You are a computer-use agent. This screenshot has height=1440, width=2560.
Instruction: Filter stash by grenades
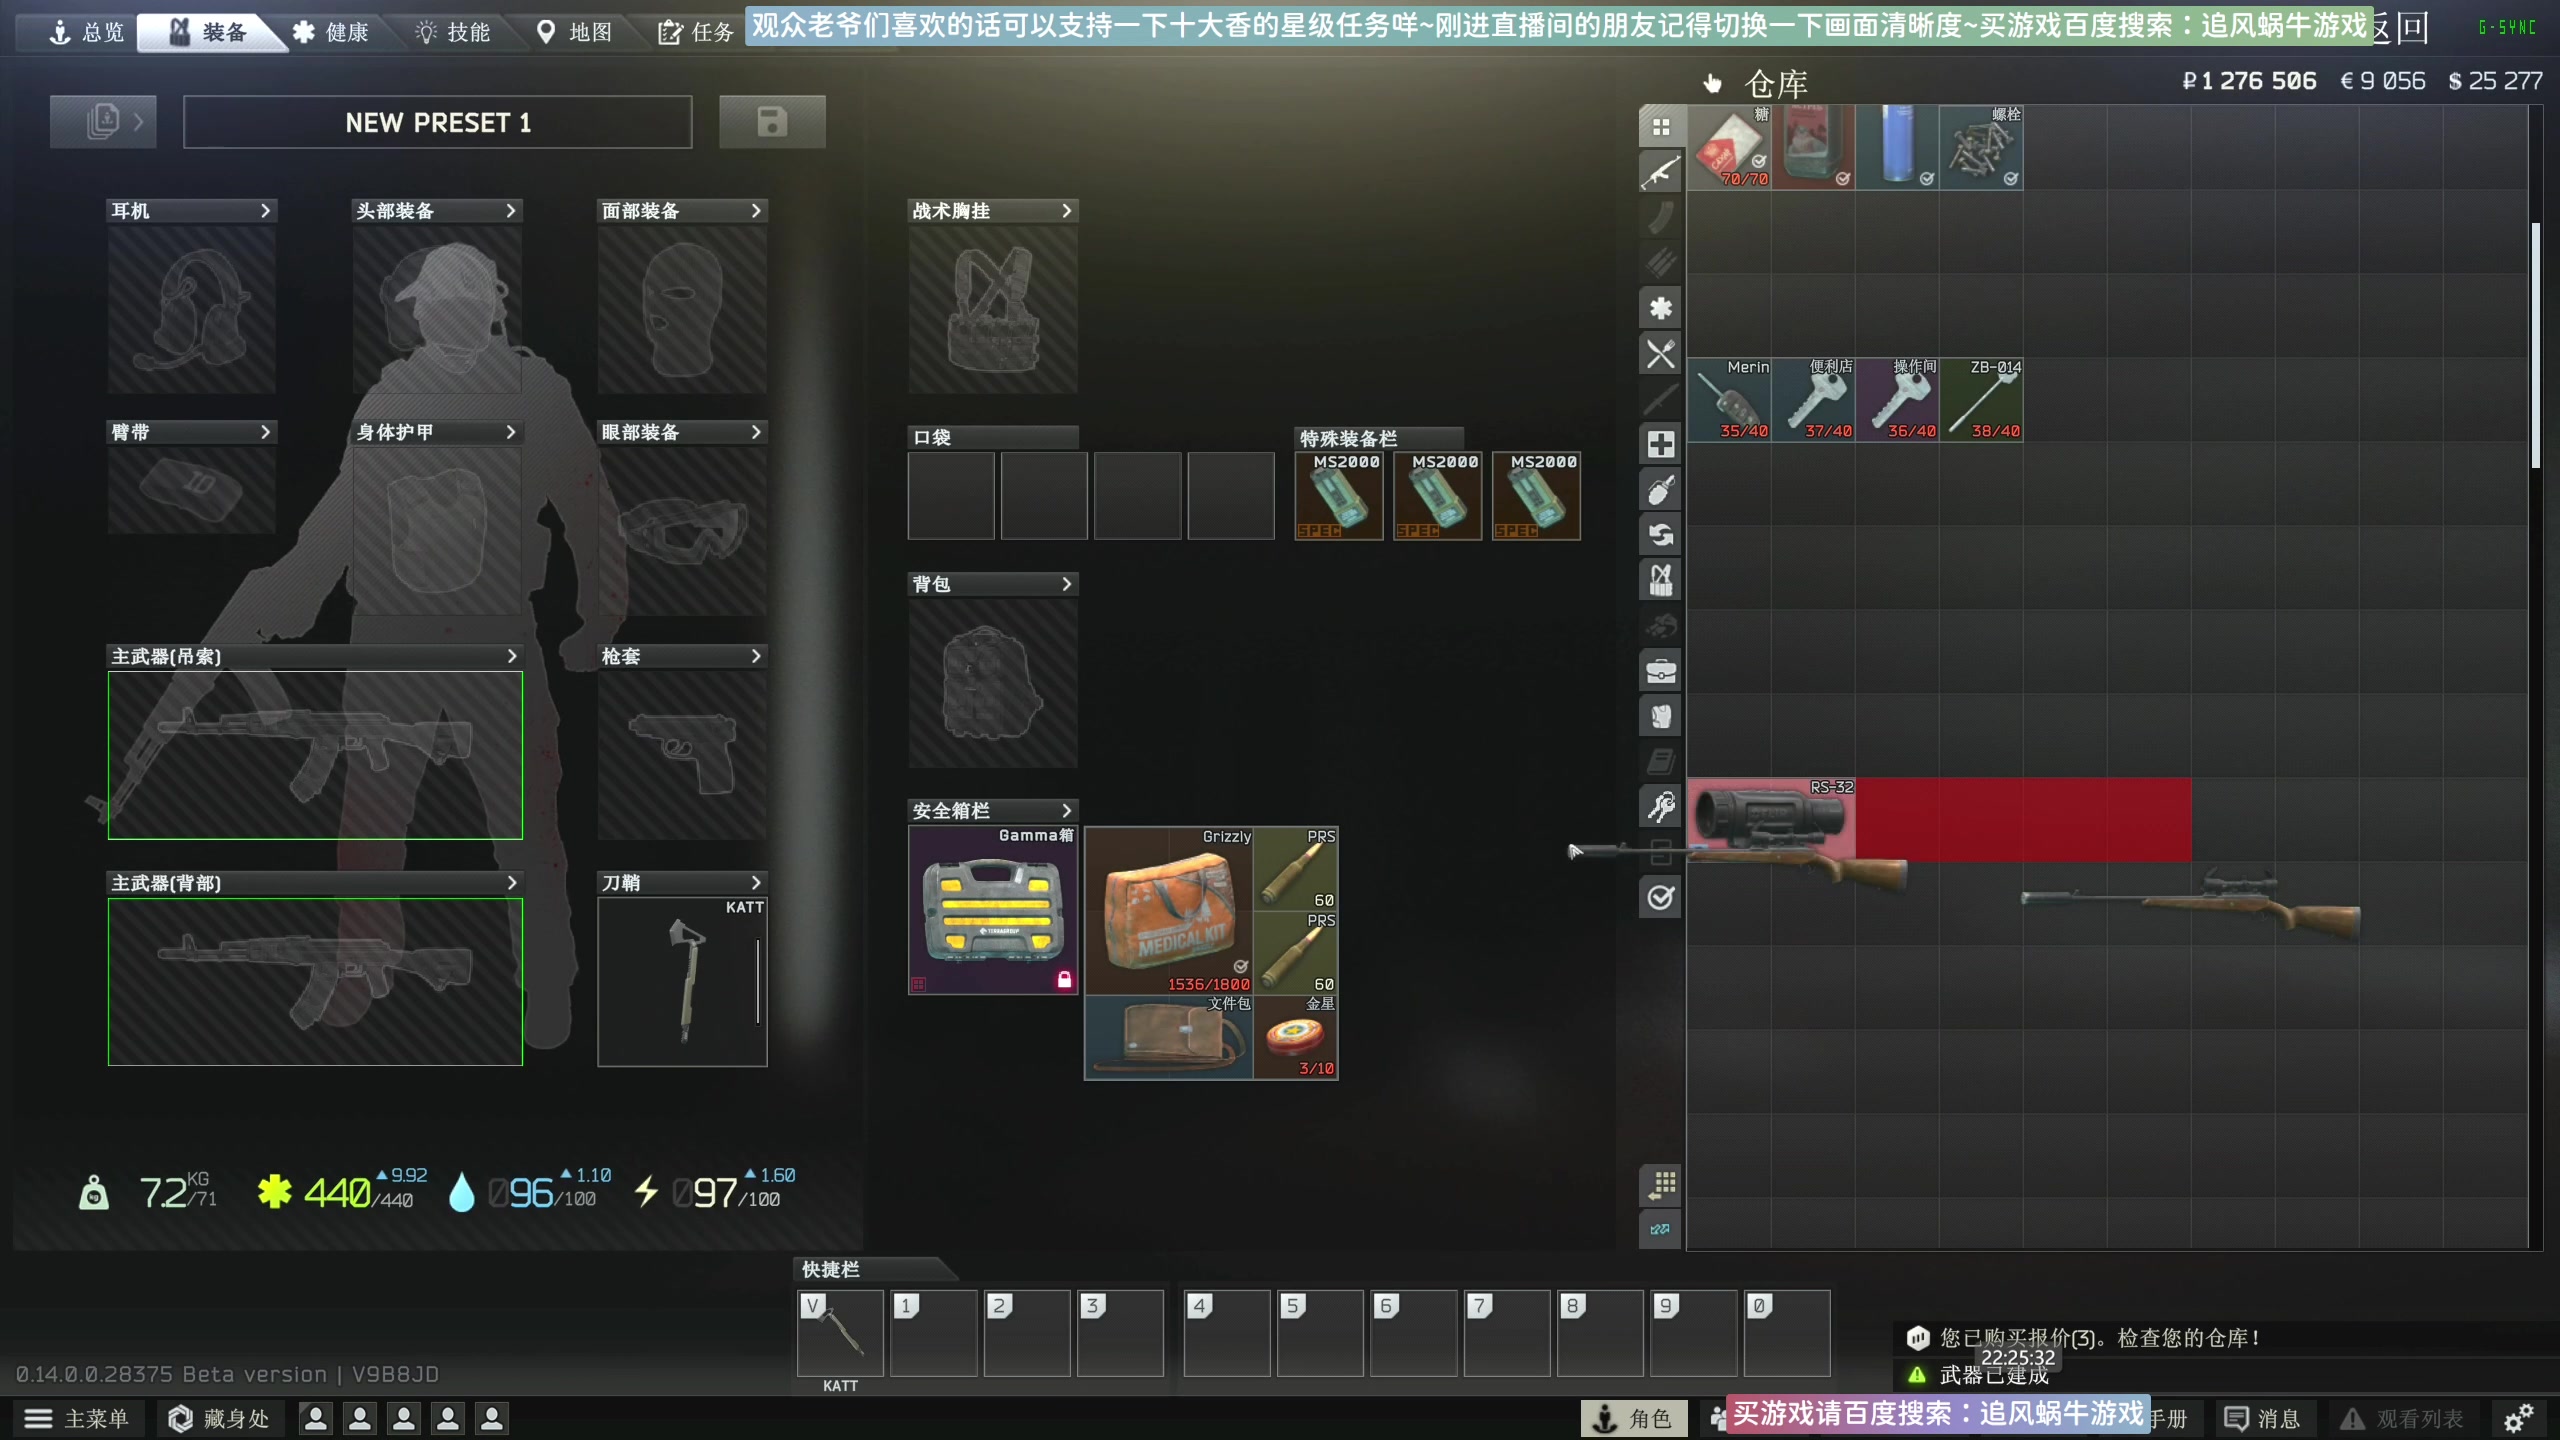tap(1660, 490)
